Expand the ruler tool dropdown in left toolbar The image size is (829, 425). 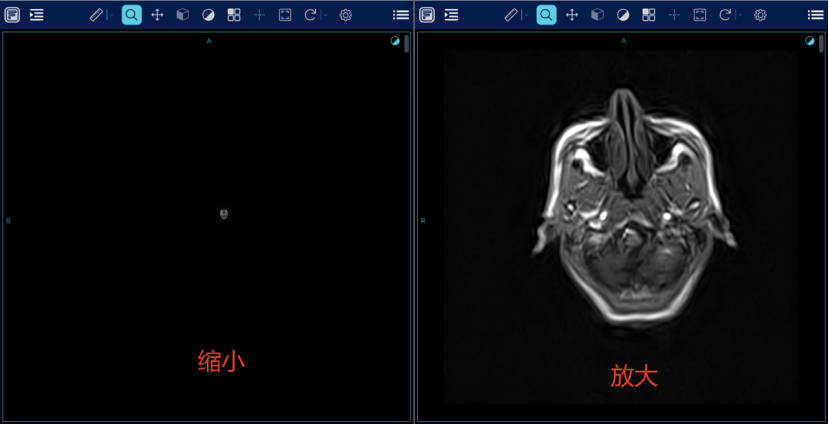pyautogui.click(x=110, y=16)
